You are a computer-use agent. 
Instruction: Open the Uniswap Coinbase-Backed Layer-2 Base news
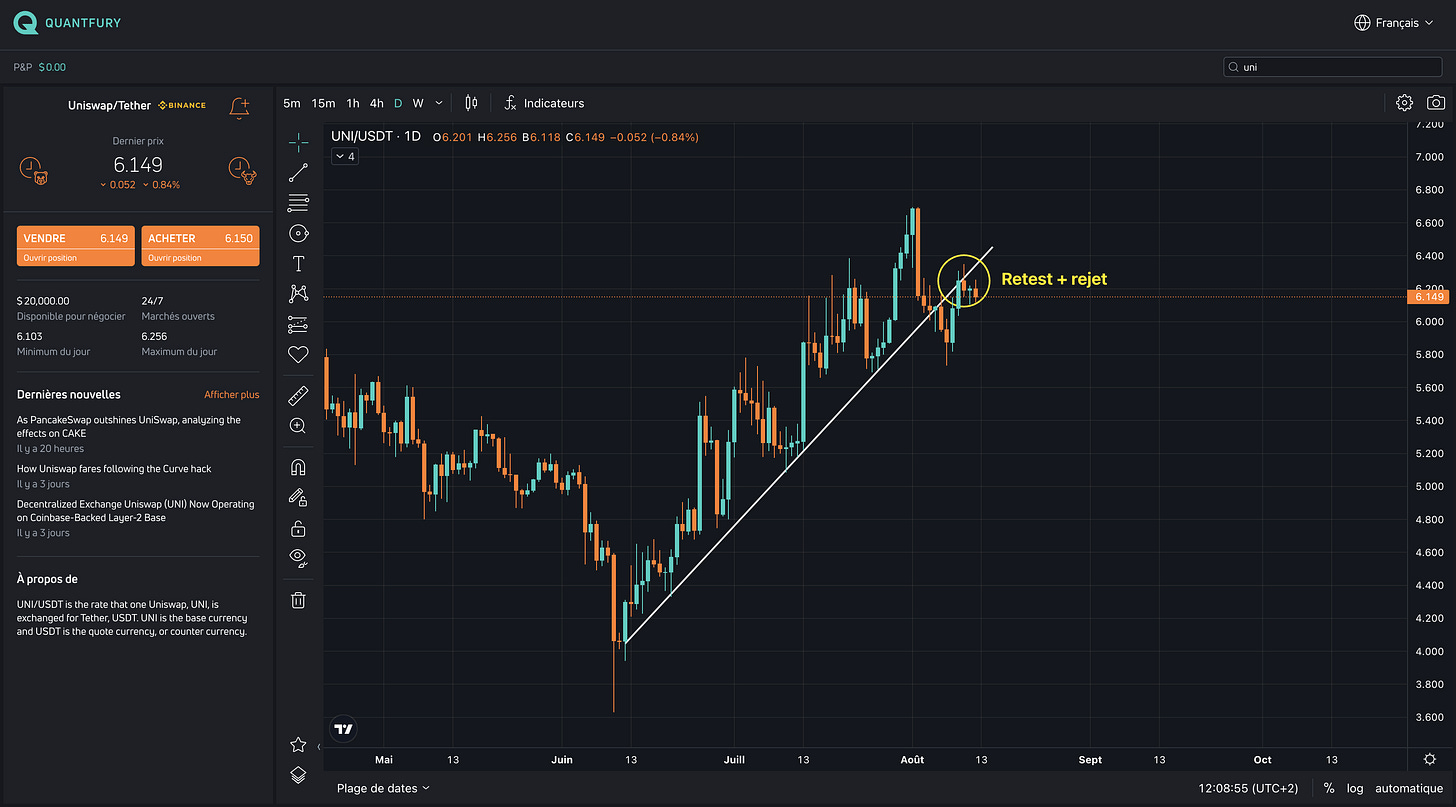[136, 511]
